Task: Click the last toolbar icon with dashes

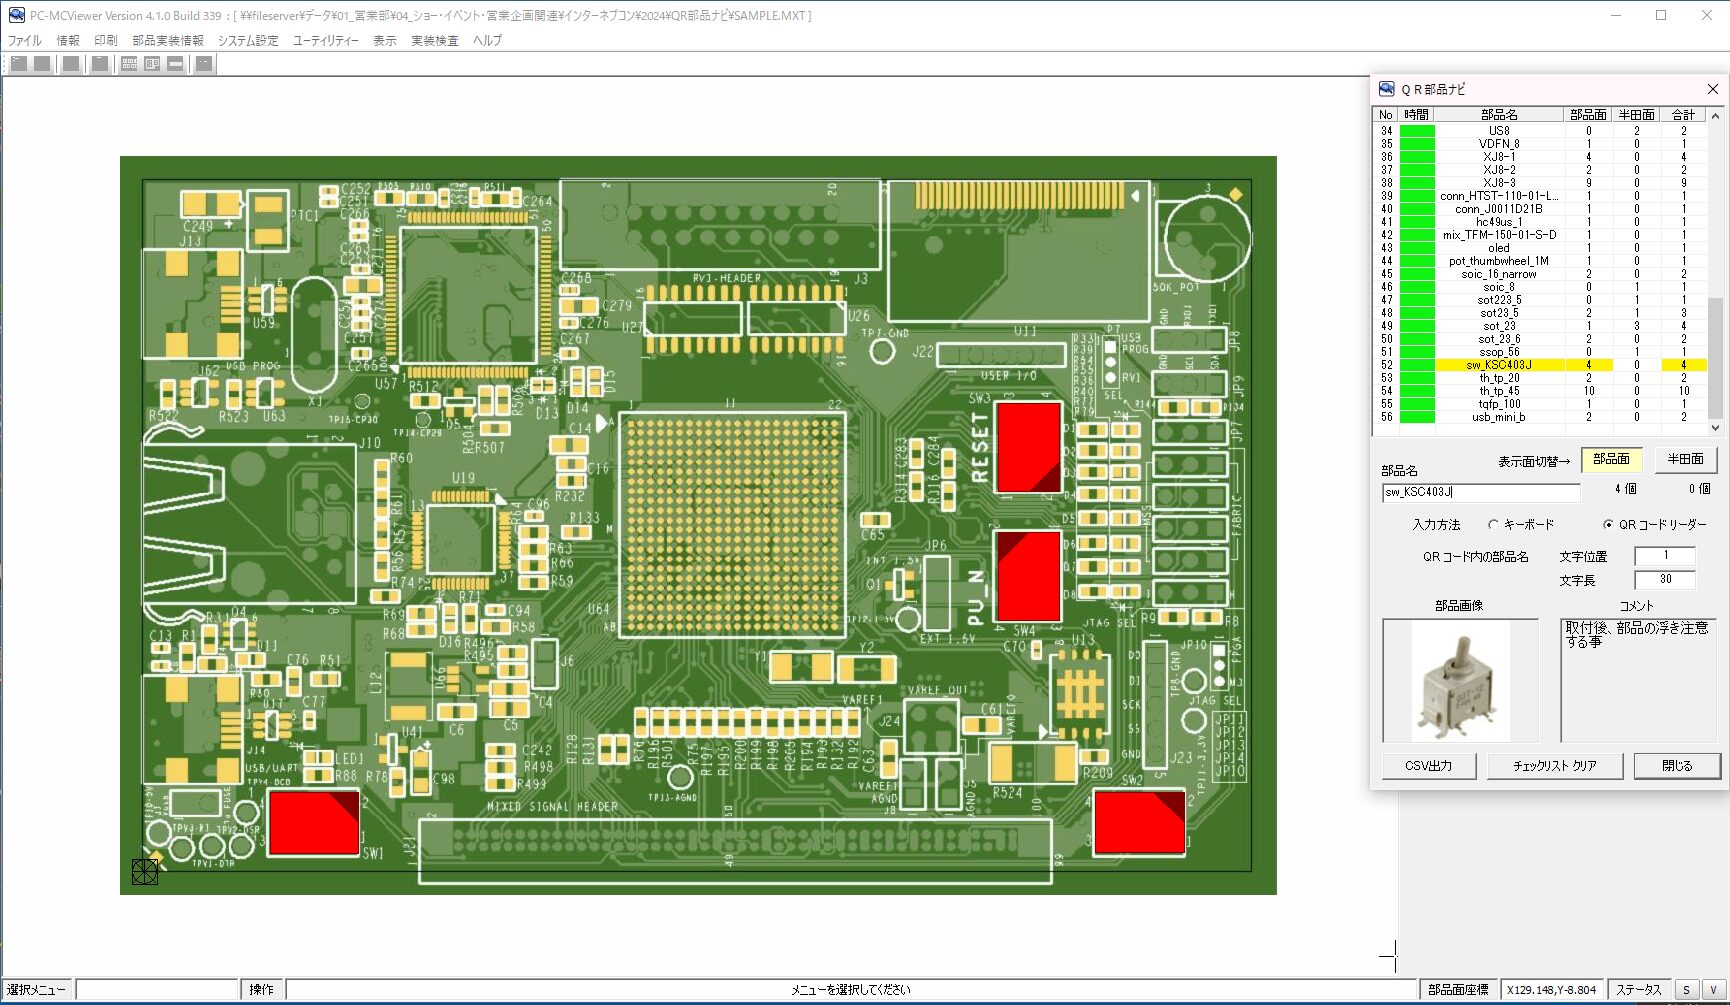Action: click(204, 64)
